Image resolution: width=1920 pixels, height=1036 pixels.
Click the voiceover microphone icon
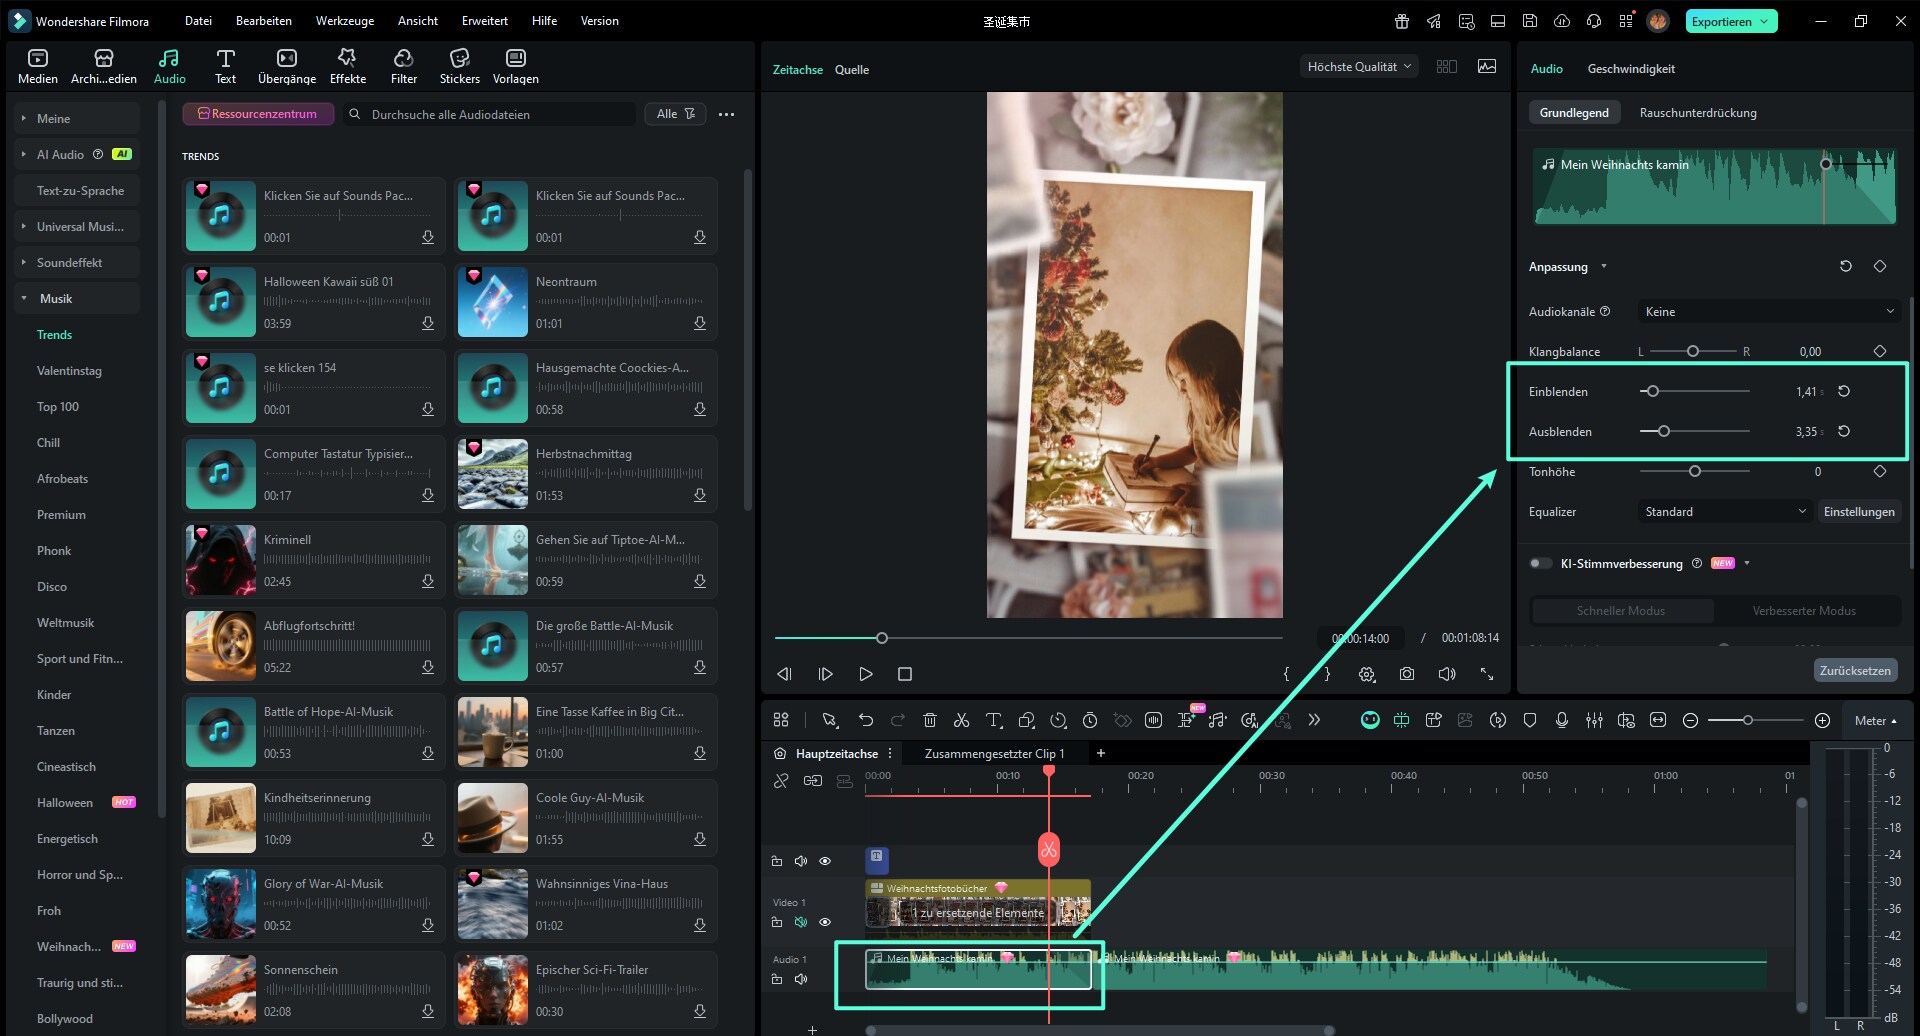coord(1561,720)
